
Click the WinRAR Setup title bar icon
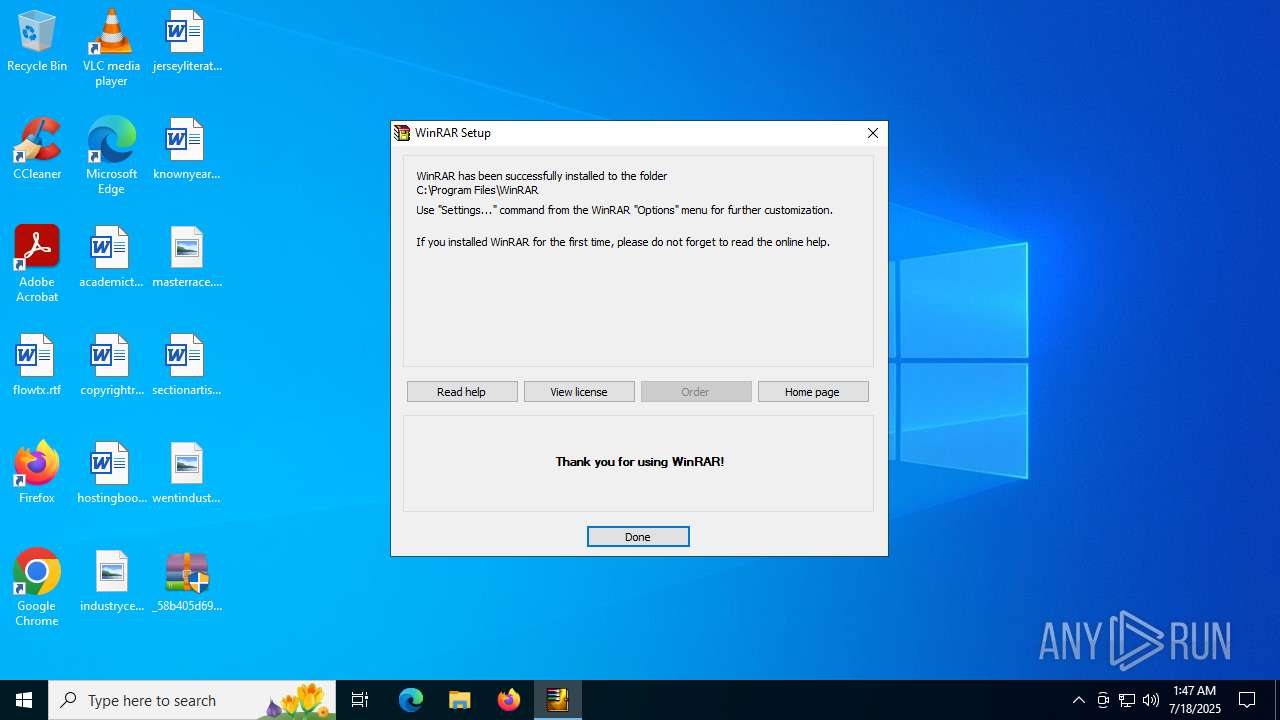(x=402, y=133)
